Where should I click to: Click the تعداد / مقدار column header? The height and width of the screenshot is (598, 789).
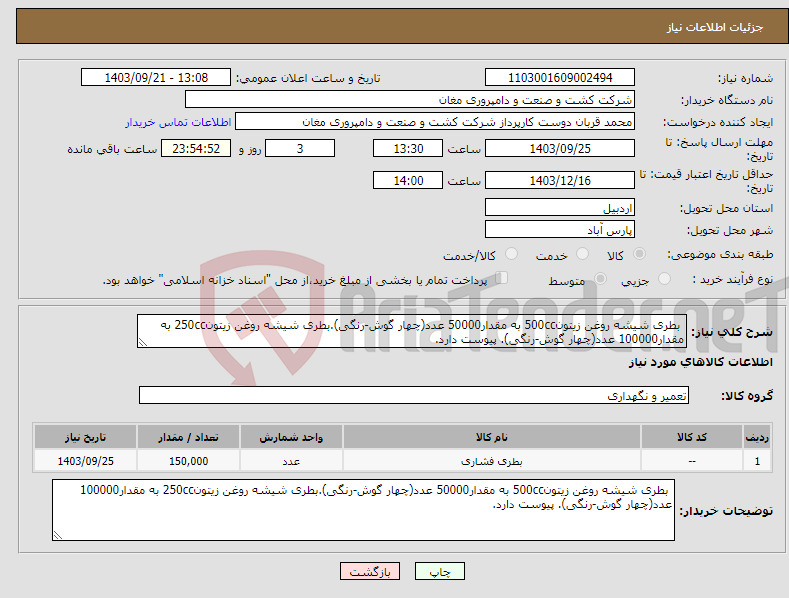click(188, 437)
